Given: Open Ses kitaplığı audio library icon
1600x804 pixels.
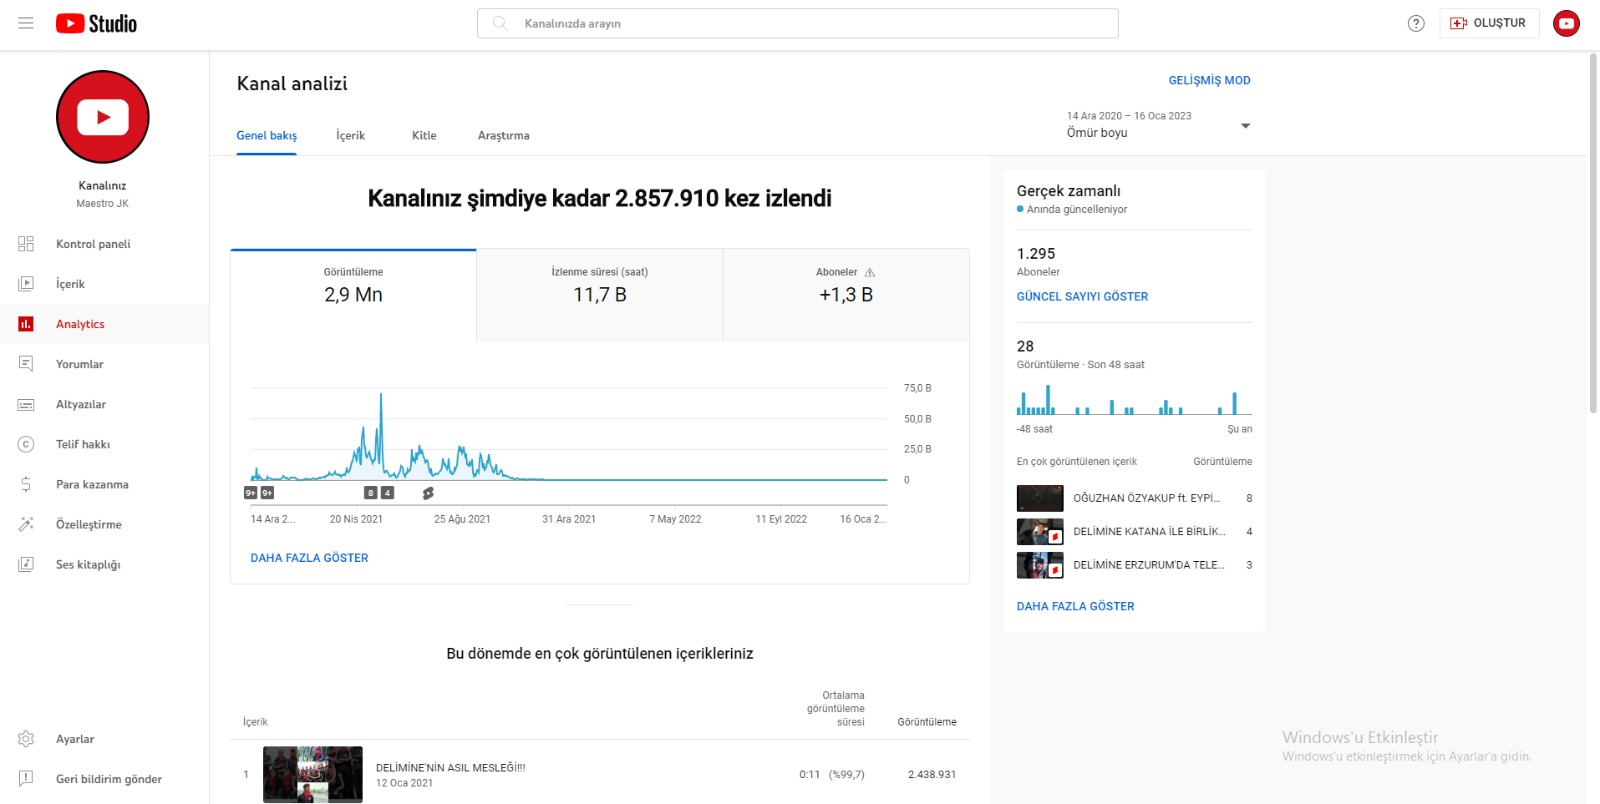Looking at the screenshot, I should point(26,564).
